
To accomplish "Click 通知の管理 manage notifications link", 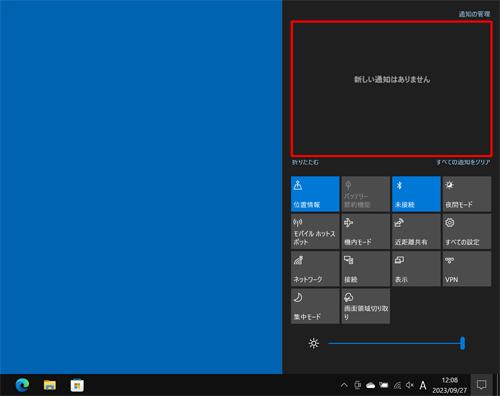I will pos(474,14).
